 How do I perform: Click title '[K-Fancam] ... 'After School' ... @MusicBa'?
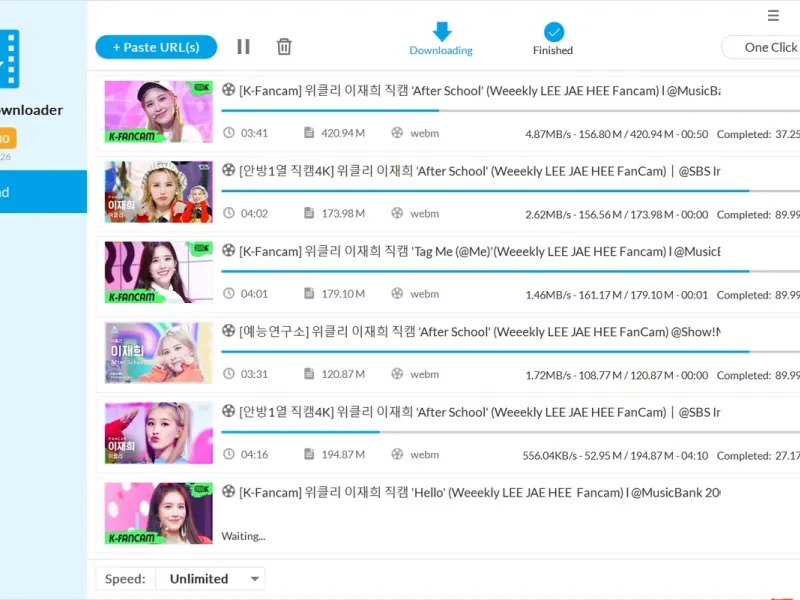pos(480,91)
